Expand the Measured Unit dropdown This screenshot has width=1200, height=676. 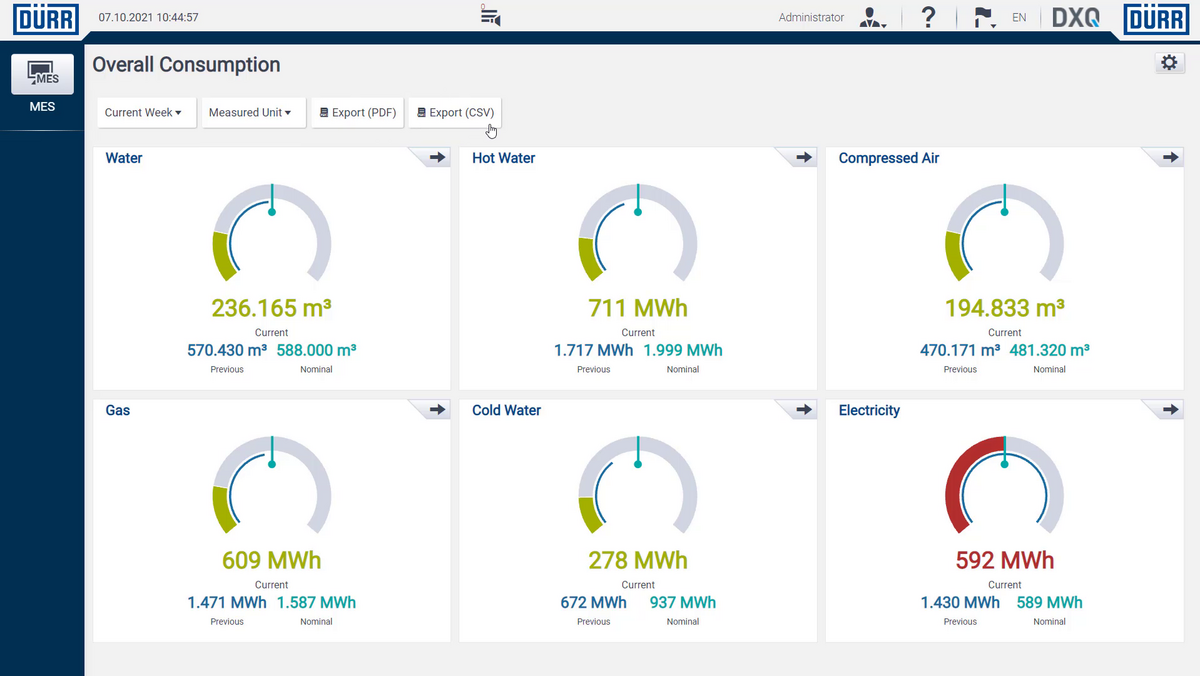click(x=250, y=113)
